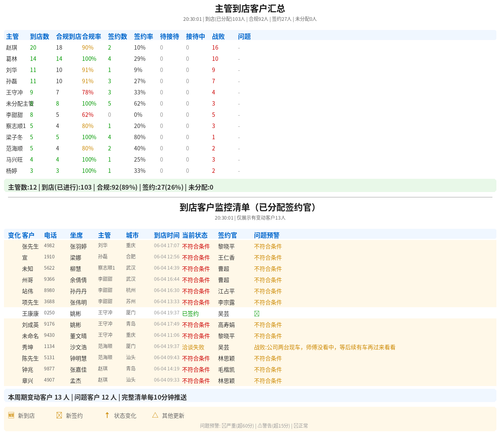Click the 62% sign rate value
This screenshot has height=448, width=500.
pos(140,104)
